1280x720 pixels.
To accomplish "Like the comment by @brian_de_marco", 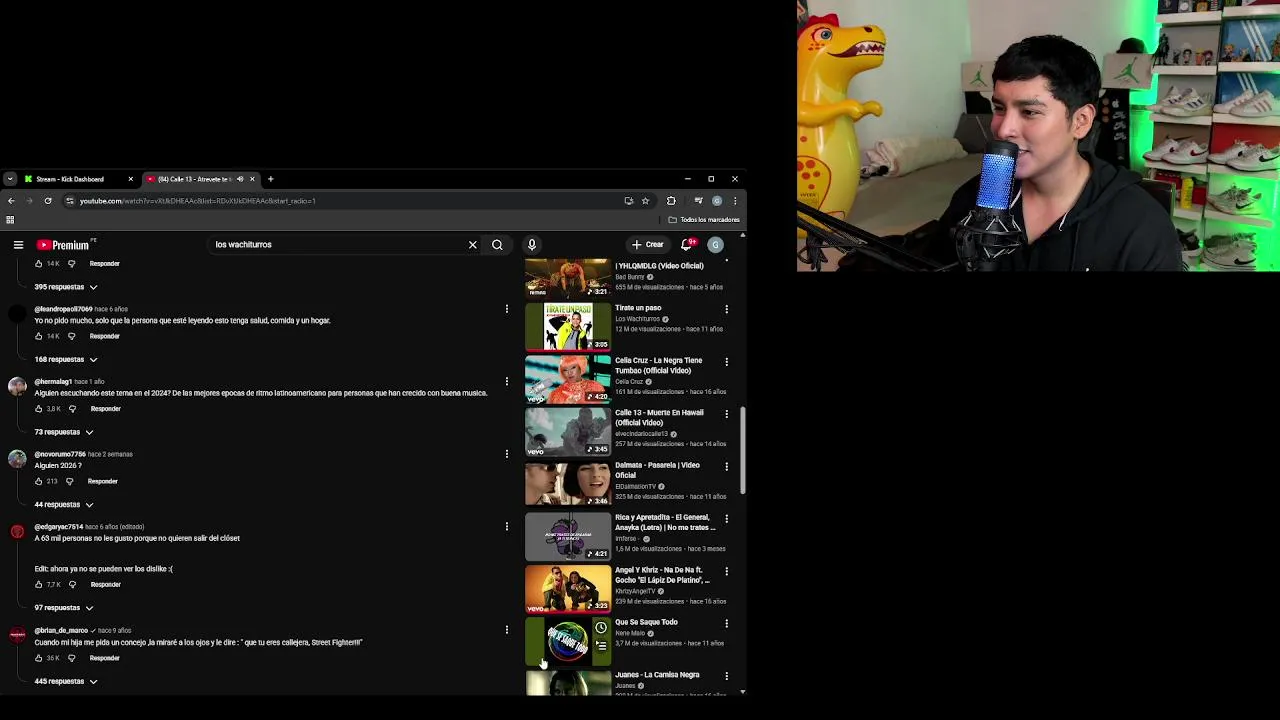I will tap(39, 658).
